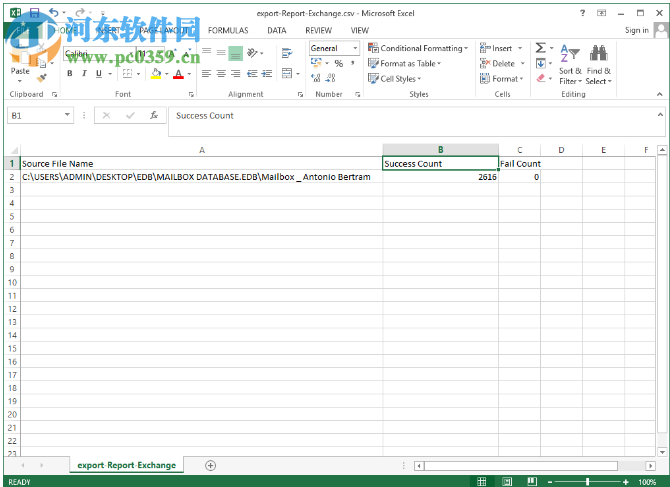Toggle Italic formatting
The height and width of the screenshot is (487, 670).
tap(84, 73)
